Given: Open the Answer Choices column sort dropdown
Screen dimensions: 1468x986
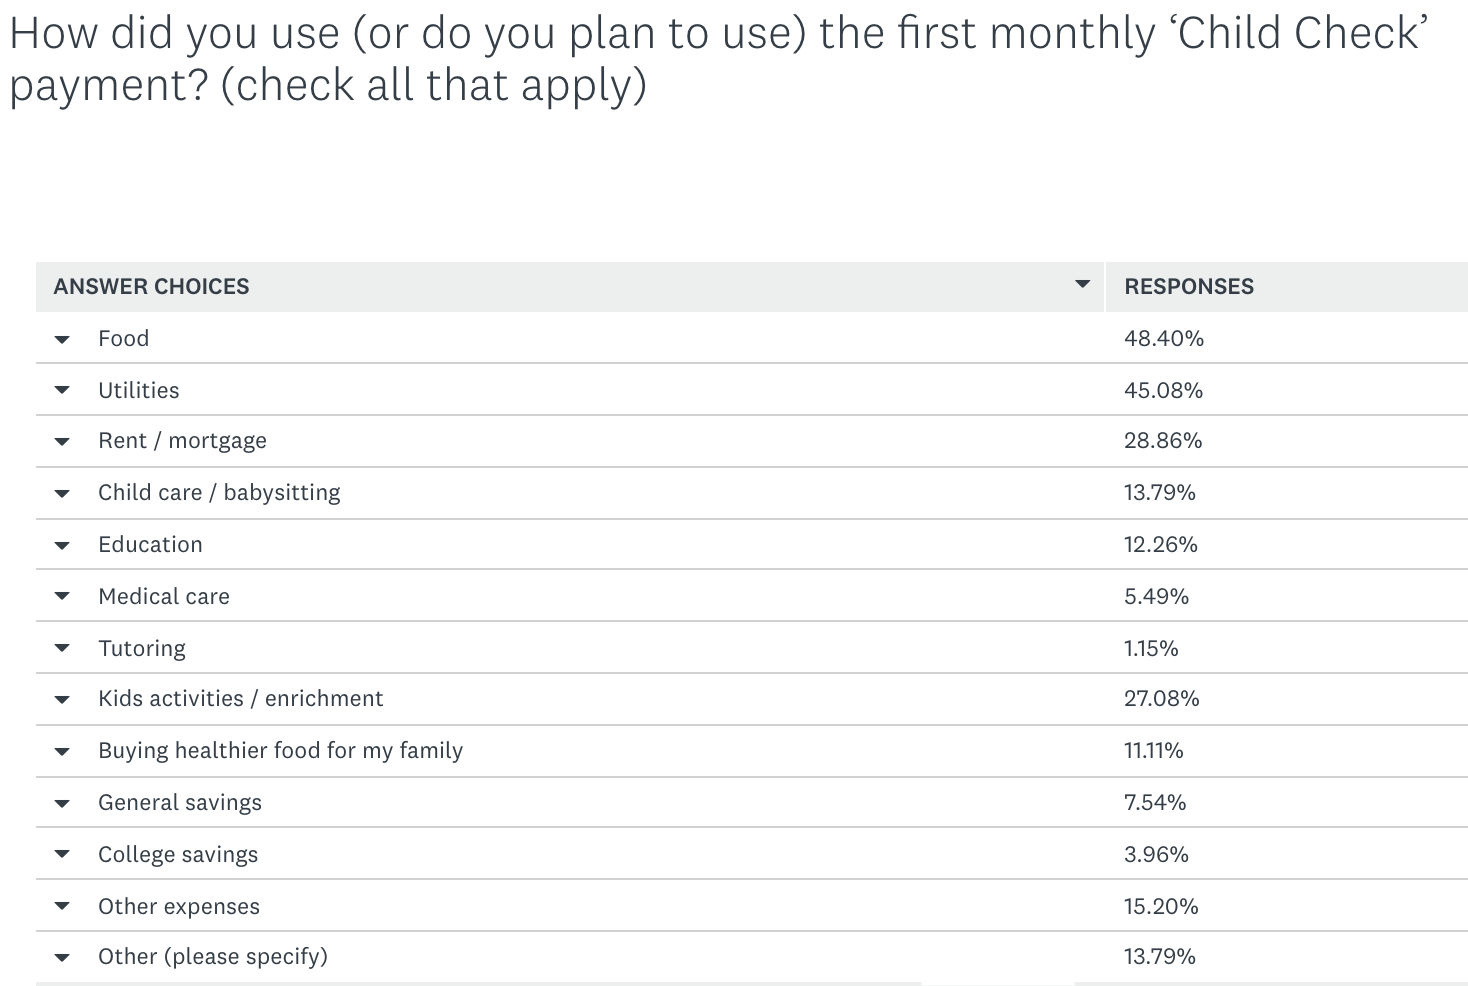Looking at the screenshot, I should tap(1082, 285).
